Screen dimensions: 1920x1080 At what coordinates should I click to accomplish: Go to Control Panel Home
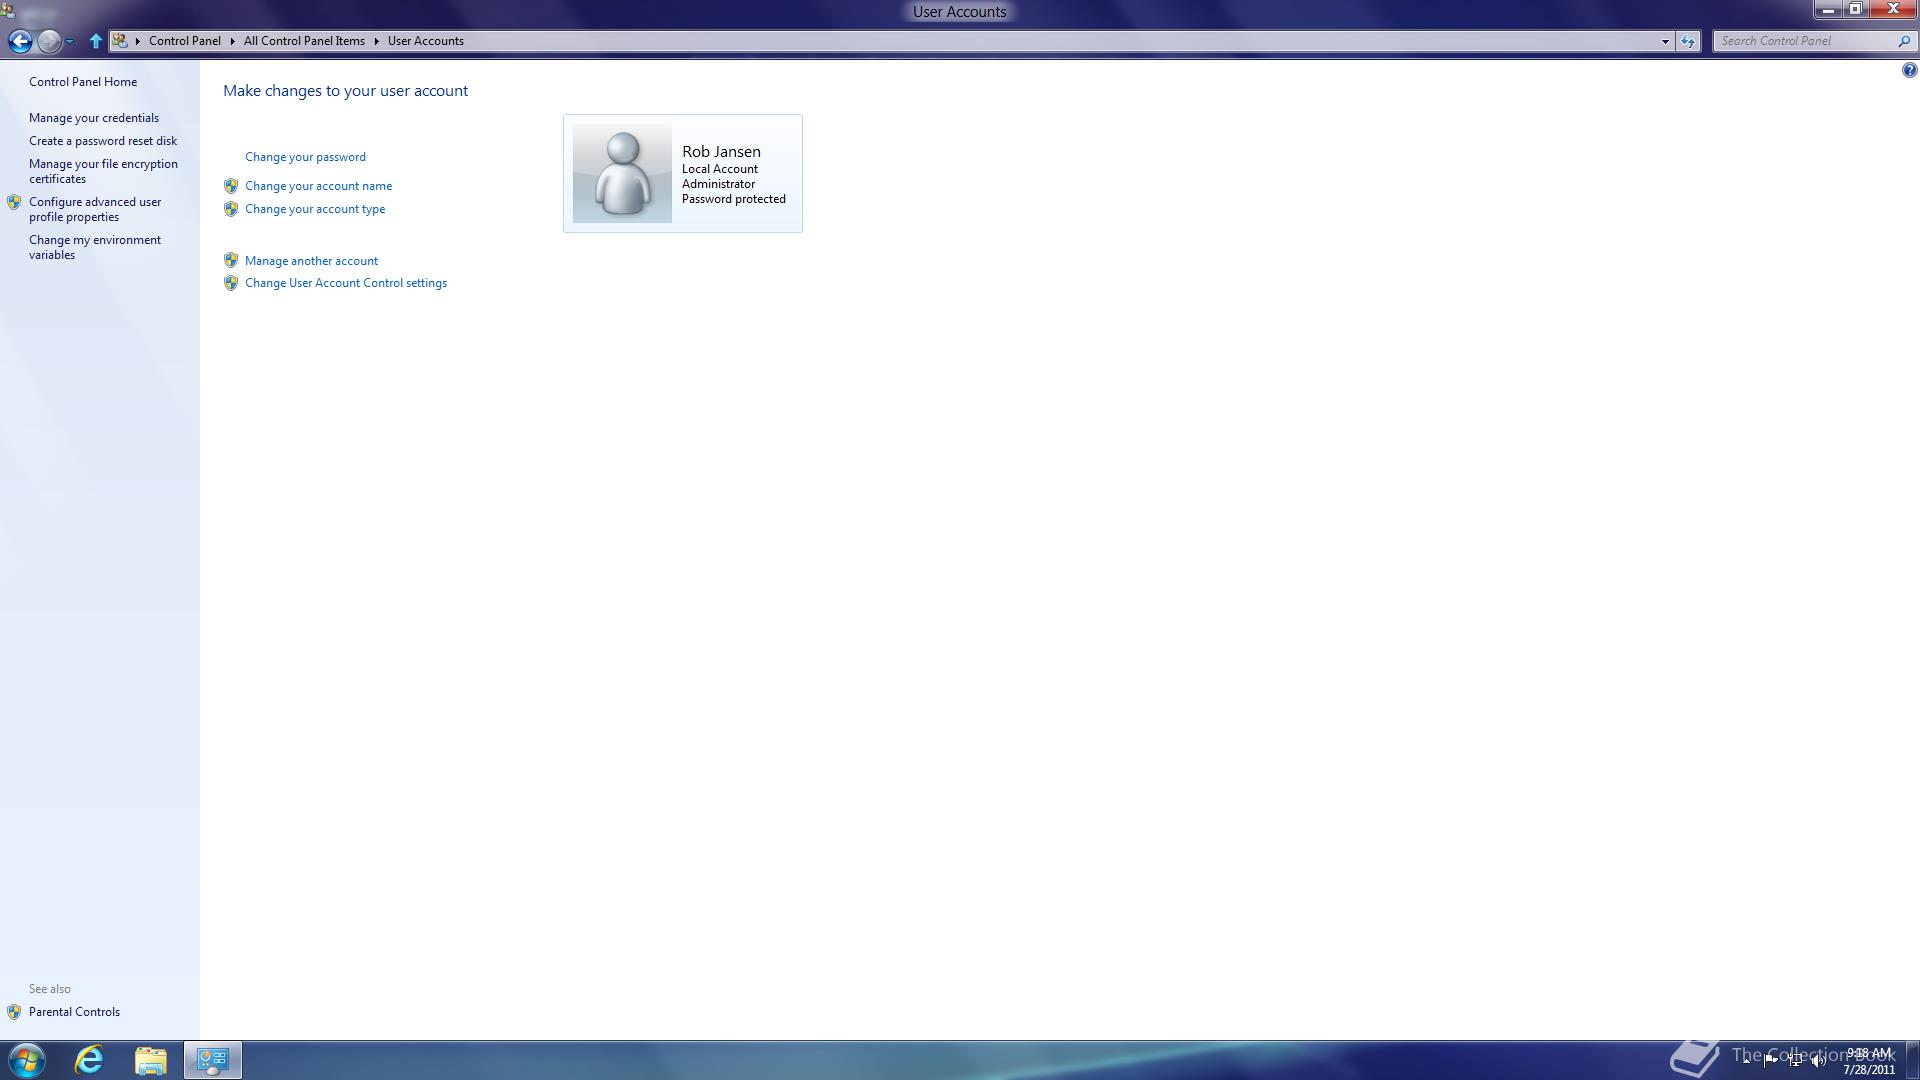(x=83, y=82)
